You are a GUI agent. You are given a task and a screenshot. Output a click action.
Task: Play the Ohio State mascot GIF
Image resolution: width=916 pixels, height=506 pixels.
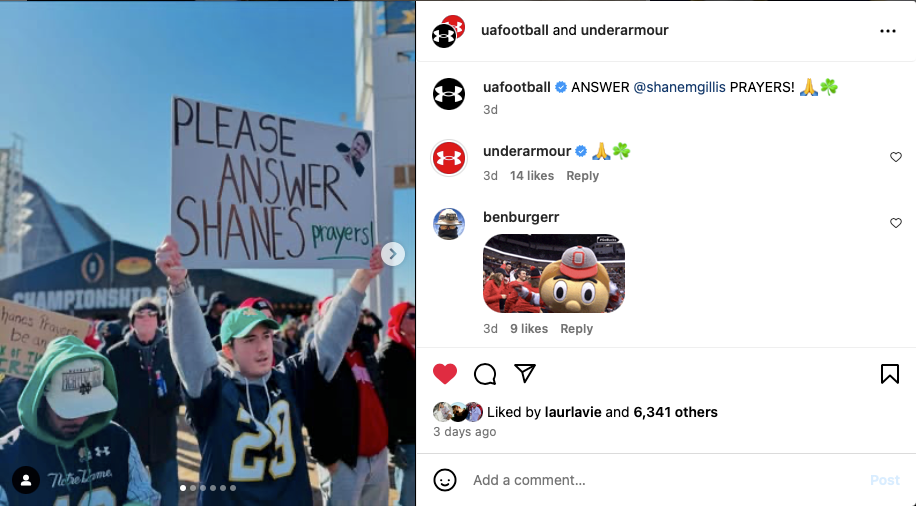[554, 273]
